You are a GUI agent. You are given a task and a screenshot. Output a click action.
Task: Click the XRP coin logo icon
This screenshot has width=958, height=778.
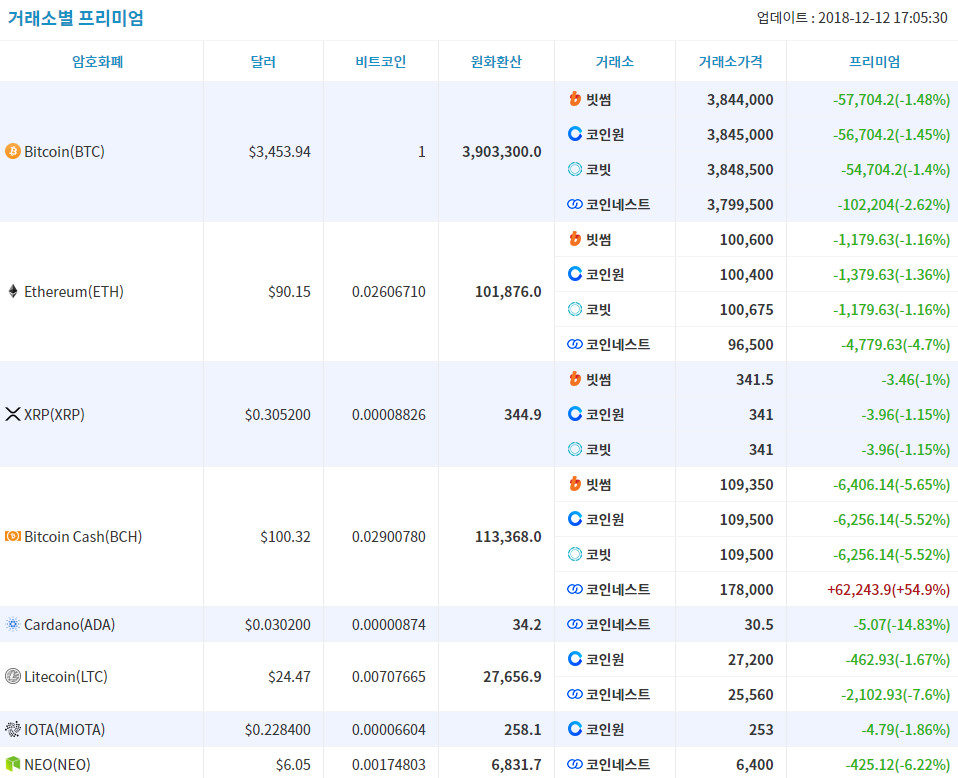pos(13,414)
